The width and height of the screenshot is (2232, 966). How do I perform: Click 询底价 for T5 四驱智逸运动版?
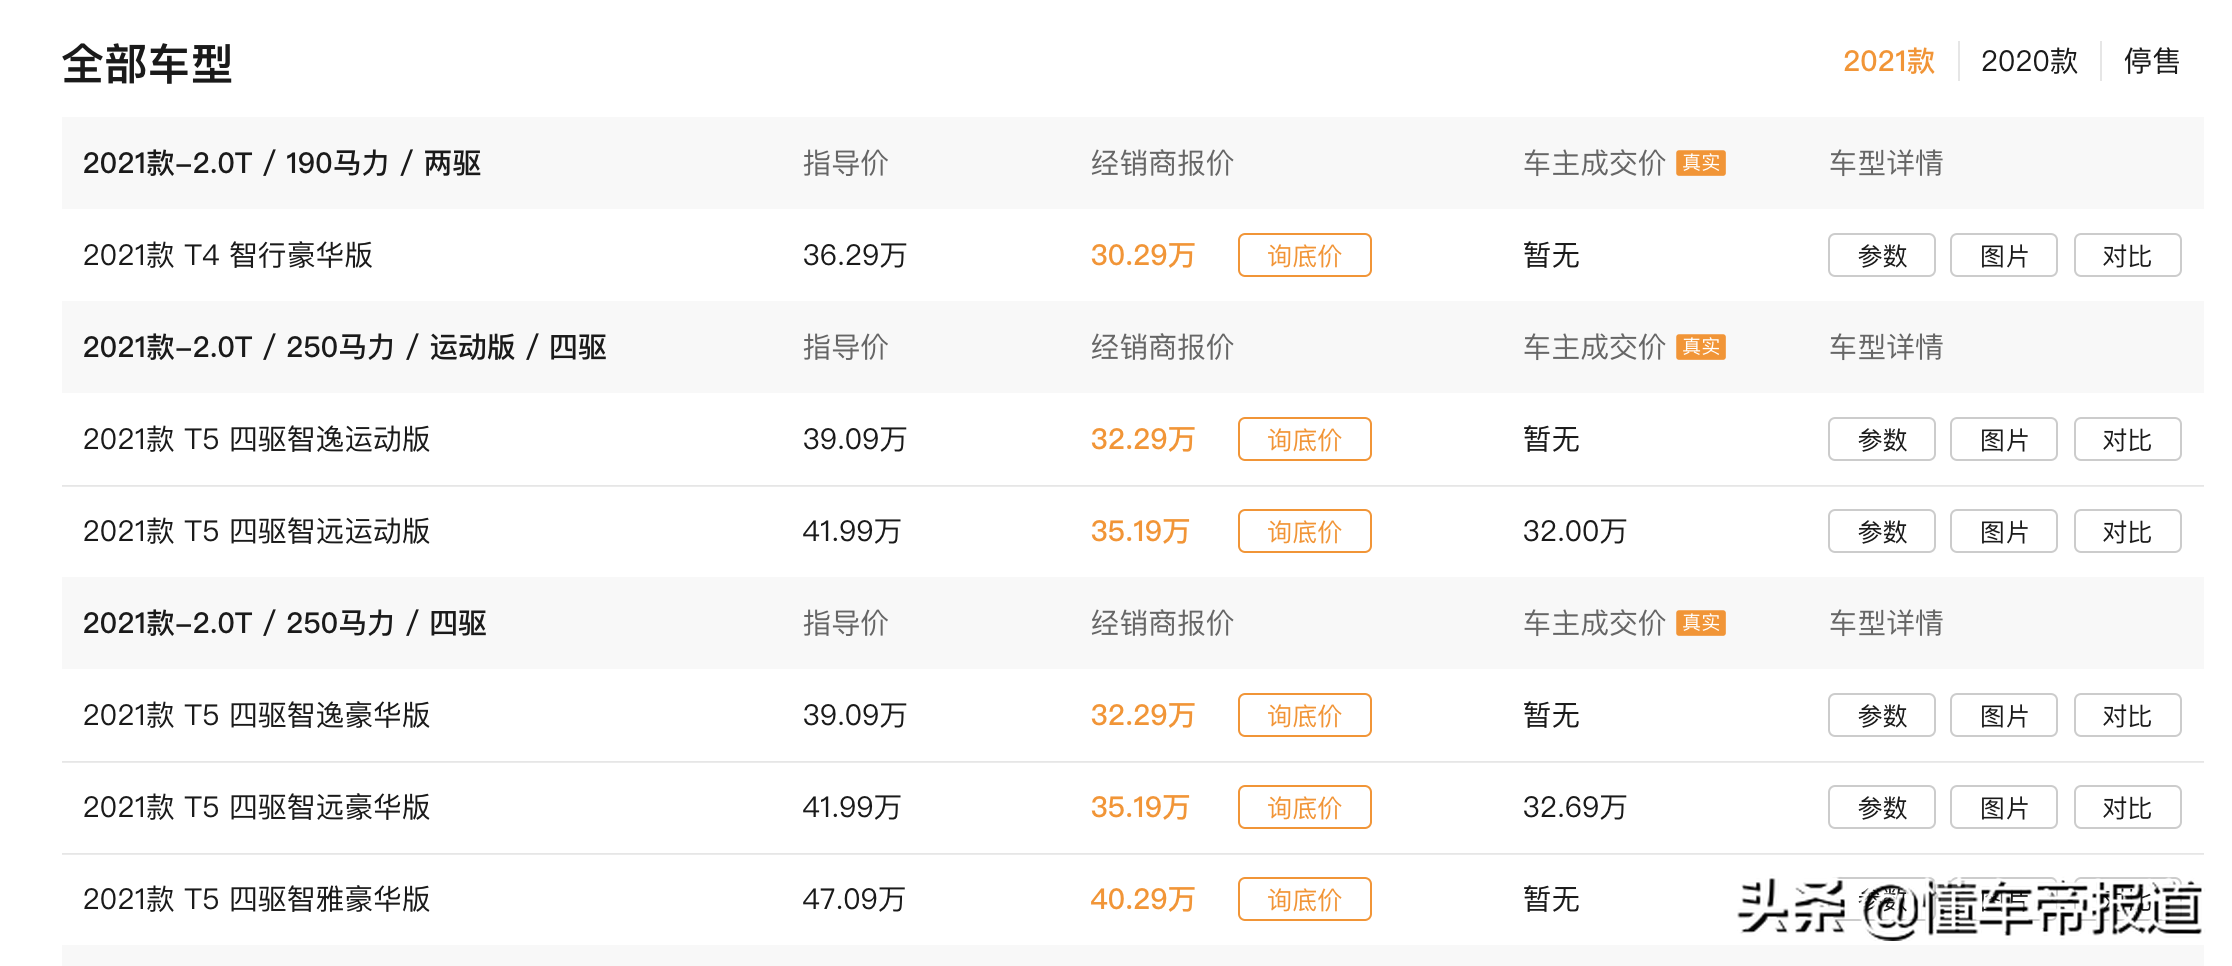tap(1304, 439)
